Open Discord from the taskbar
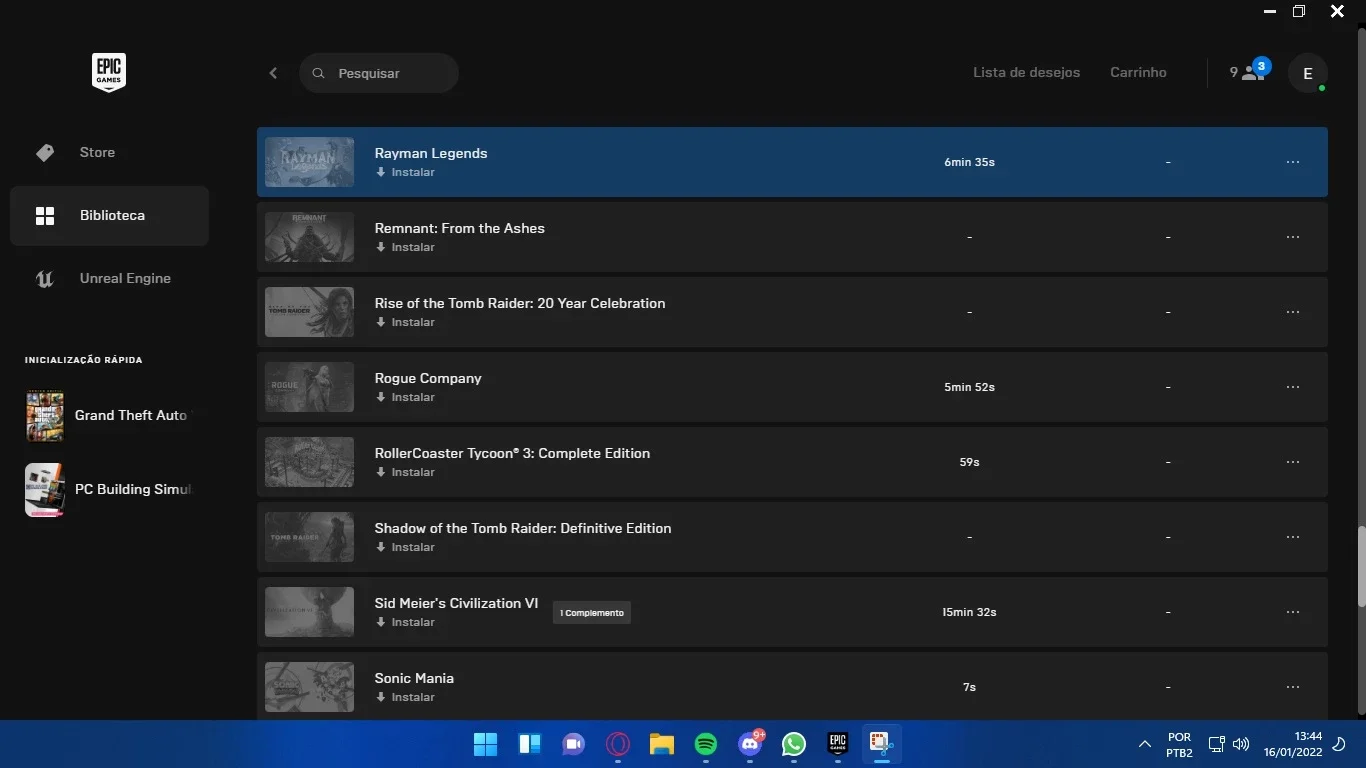This screenshot has width=1366, height=768. 750,744
